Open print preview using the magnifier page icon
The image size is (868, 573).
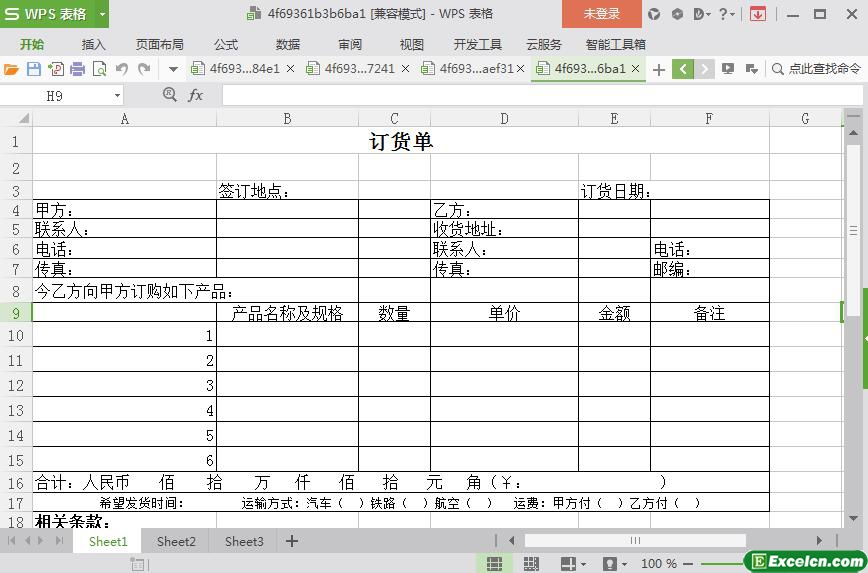tap(100, 69)
